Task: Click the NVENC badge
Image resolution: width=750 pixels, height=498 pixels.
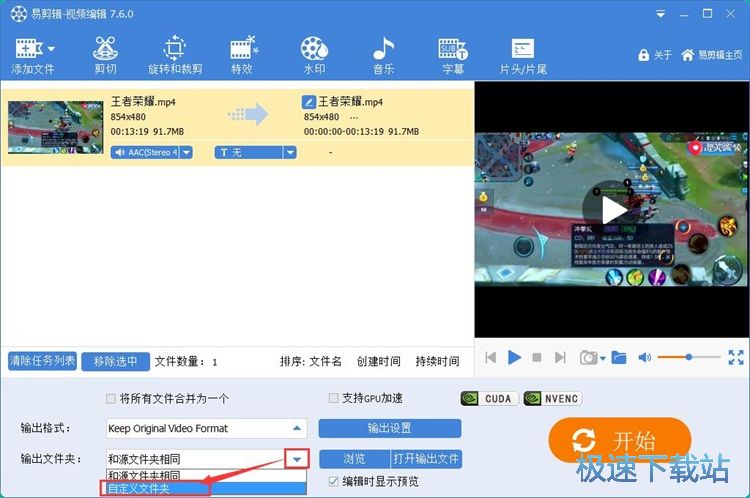Action: (552, 398)
